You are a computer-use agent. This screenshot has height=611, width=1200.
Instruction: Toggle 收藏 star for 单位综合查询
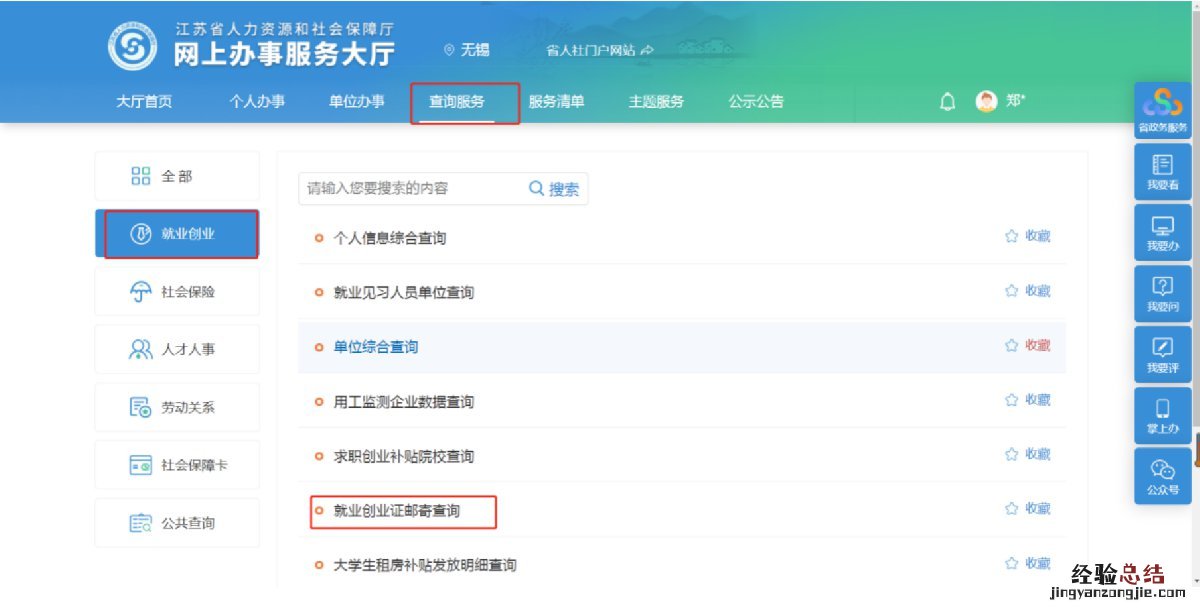(x=1011, y=345)
